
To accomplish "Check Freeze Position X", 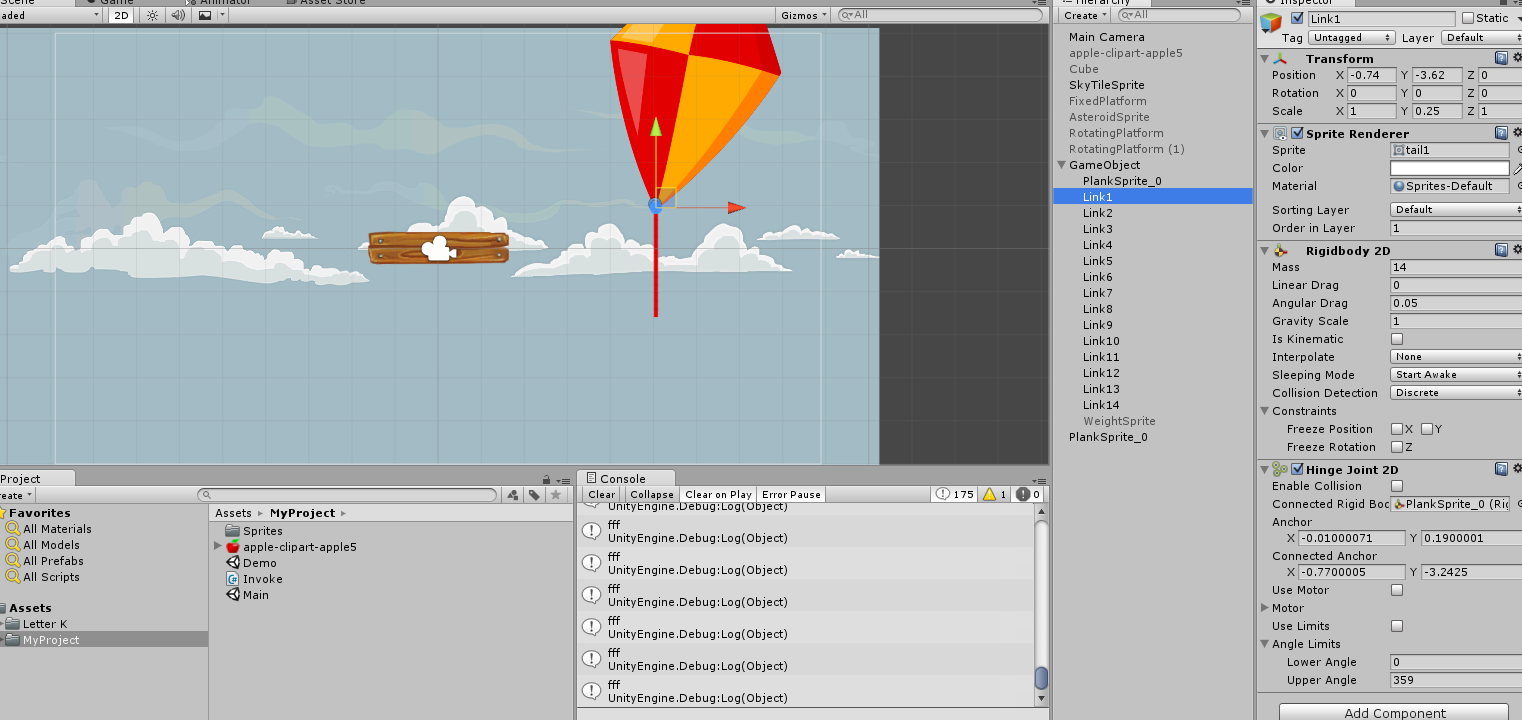I will pyautogui.click(x=1397, y=429).
